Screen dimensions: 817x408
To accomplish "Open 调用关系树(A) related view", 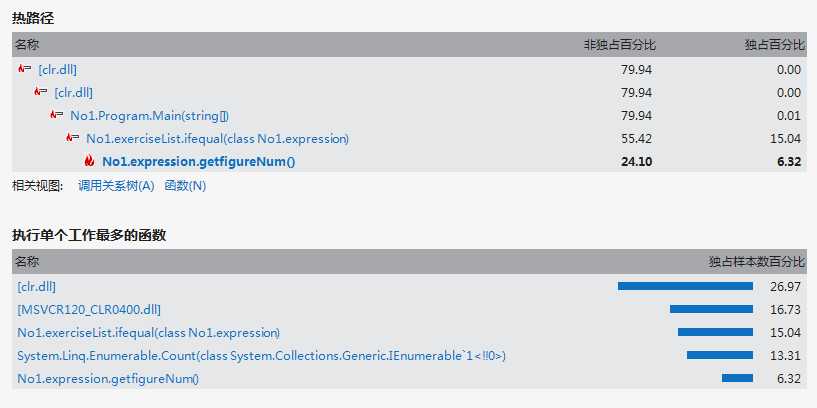I will coord(116,186).
